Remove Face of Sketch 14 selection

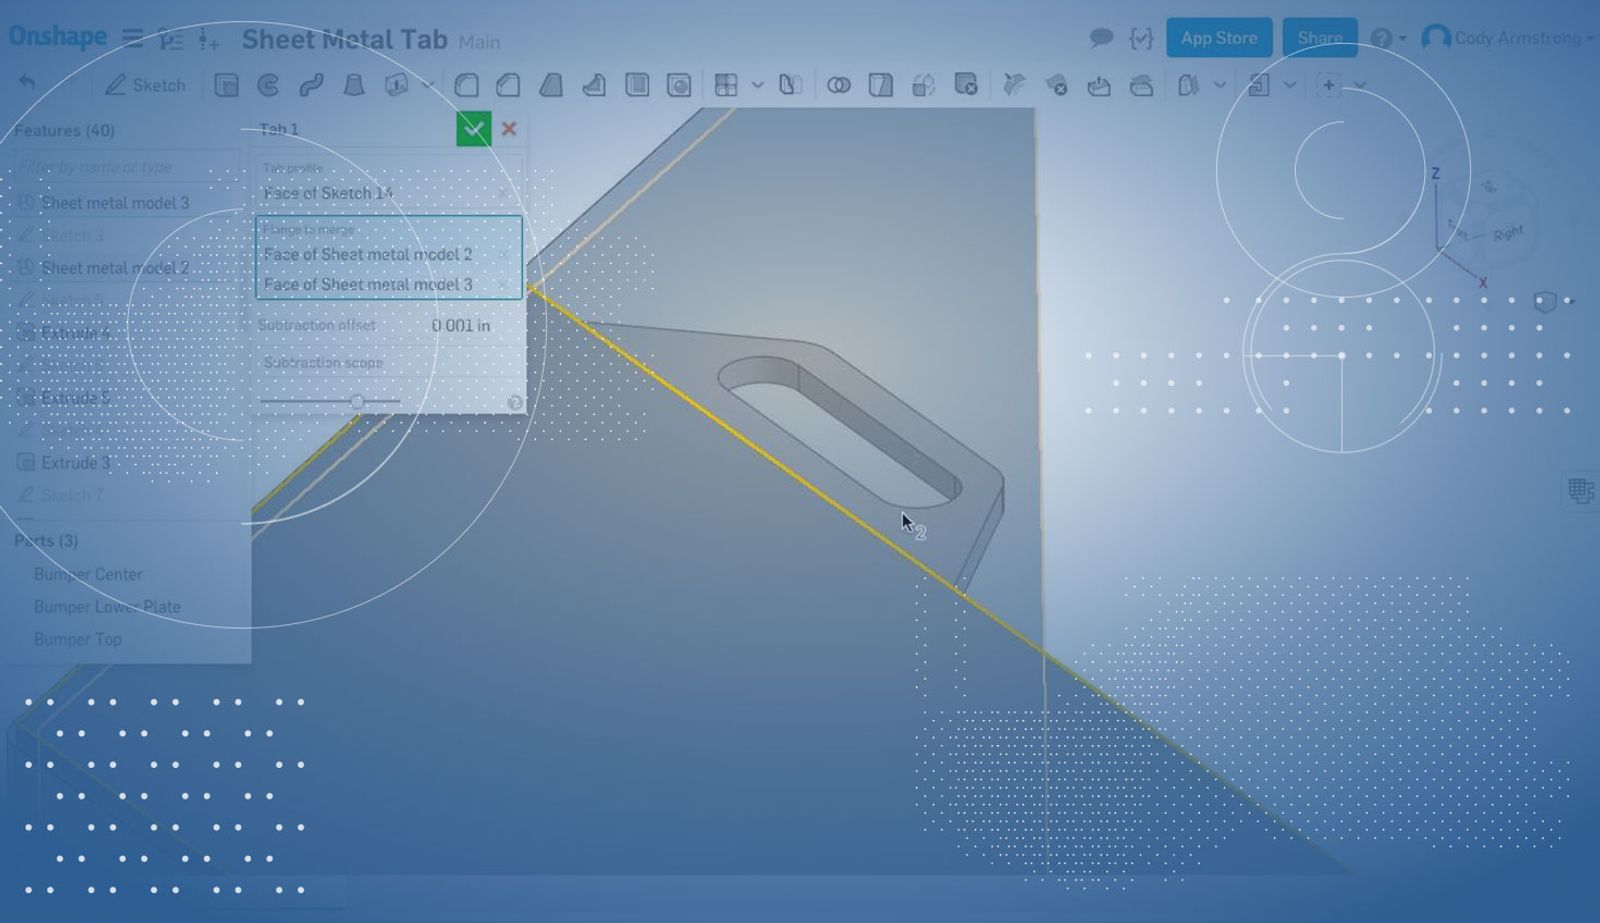point(505,193)
